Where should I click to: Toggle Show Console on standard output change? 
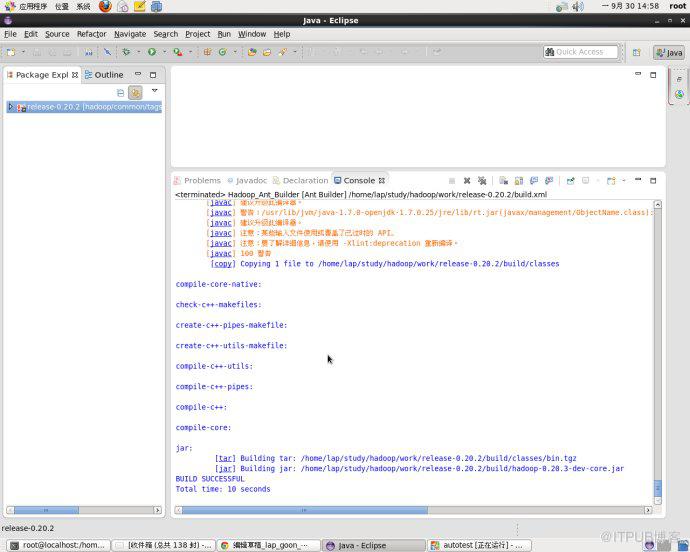click(534, 180)
